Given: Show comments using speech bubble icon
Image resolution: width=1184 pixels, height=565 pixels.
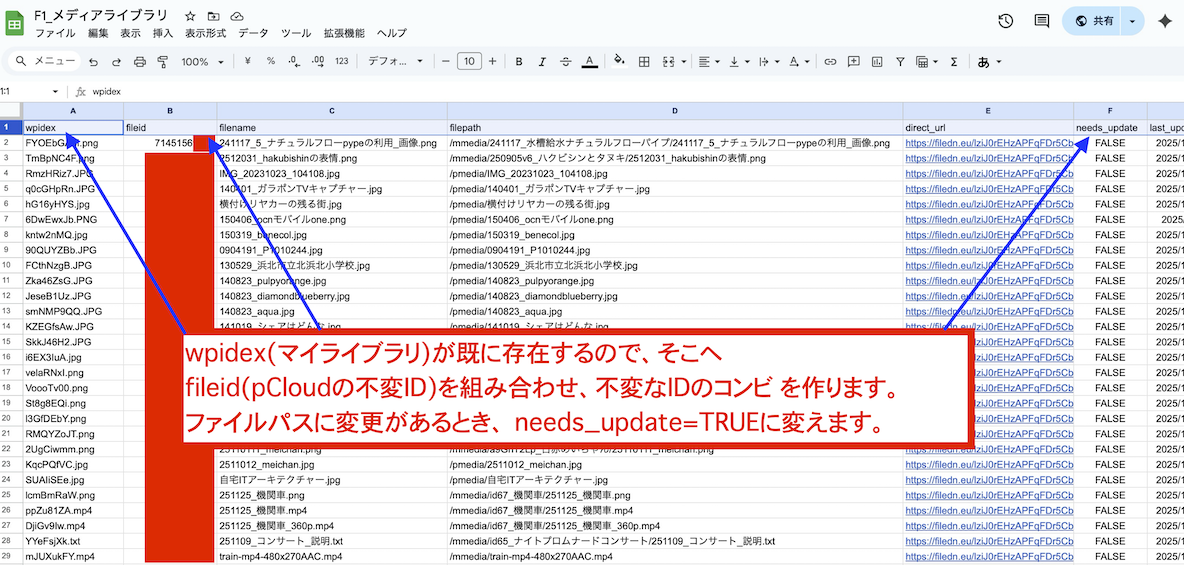Looking at the screenshot, I should pyautogui.click(x=1041, y=21).
